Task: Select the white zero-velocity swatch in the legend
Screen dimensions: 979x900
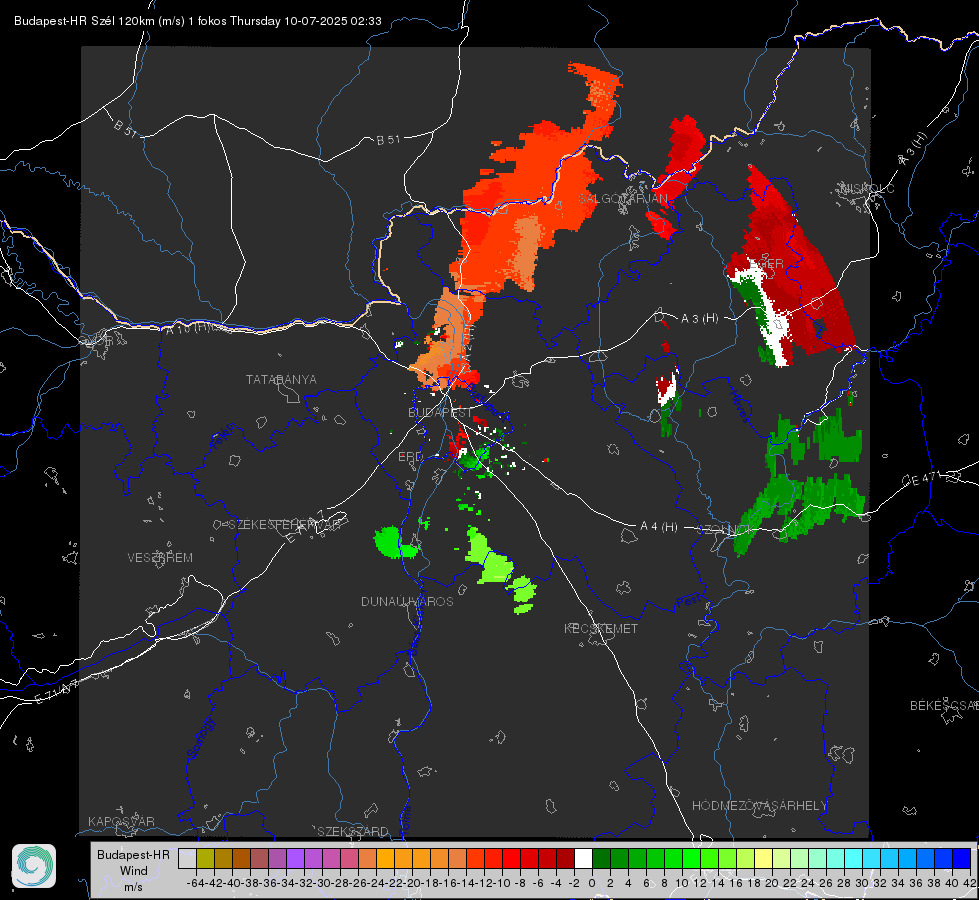Action: [x=583, y=858]
